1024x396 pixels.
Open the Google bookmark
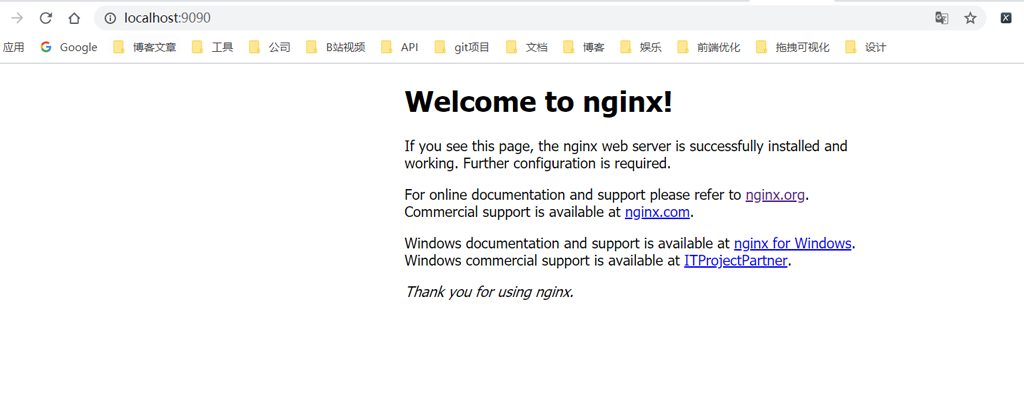click(x=69, y=47)
